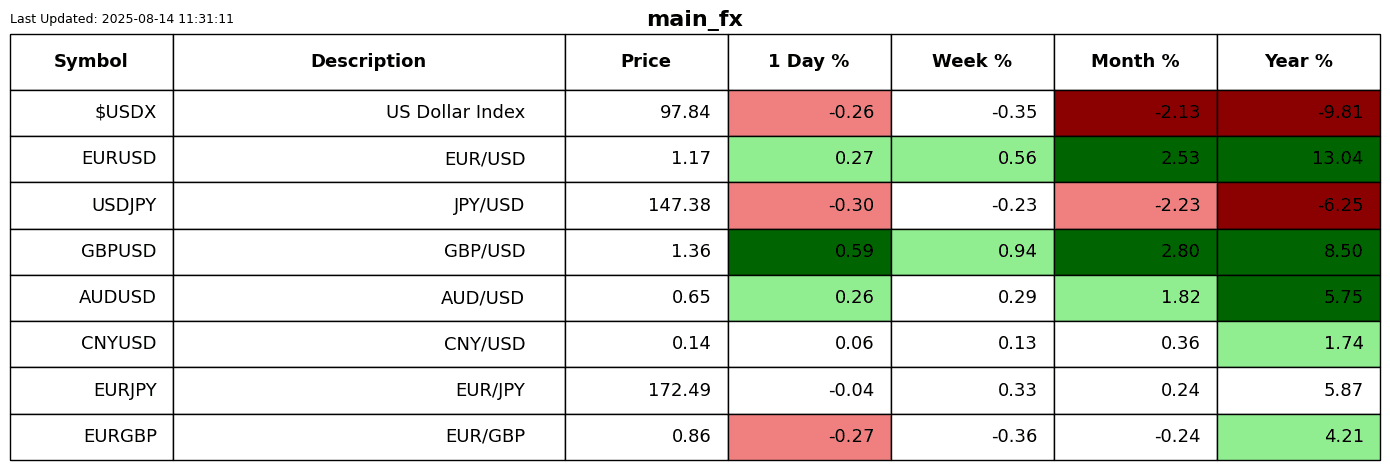1390x470 pixels.
Task: Click the USDJPY symbol
Action: pos(124,206)
